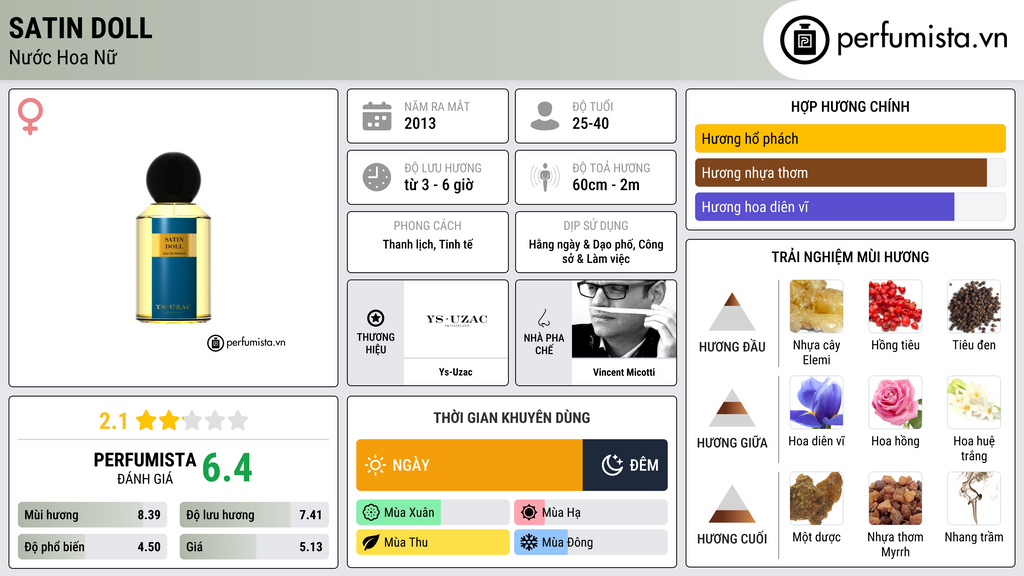Screen dimensions: 1024x576
Task: Click the person icon beside Độ tuổi
Action: [x=545, y=116]
